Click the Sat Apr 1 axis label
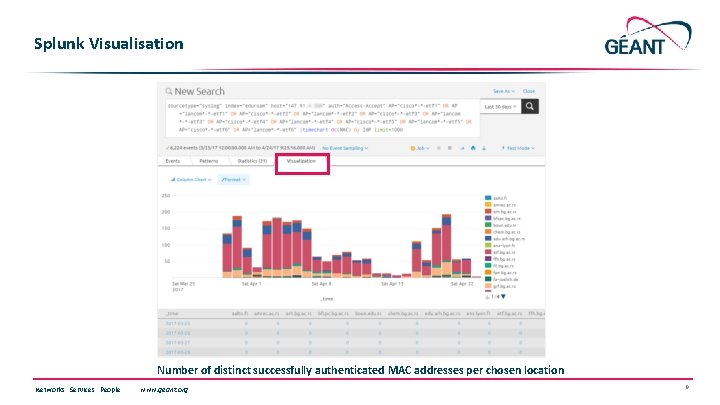The image size is (720, 405). pos(252,284)
